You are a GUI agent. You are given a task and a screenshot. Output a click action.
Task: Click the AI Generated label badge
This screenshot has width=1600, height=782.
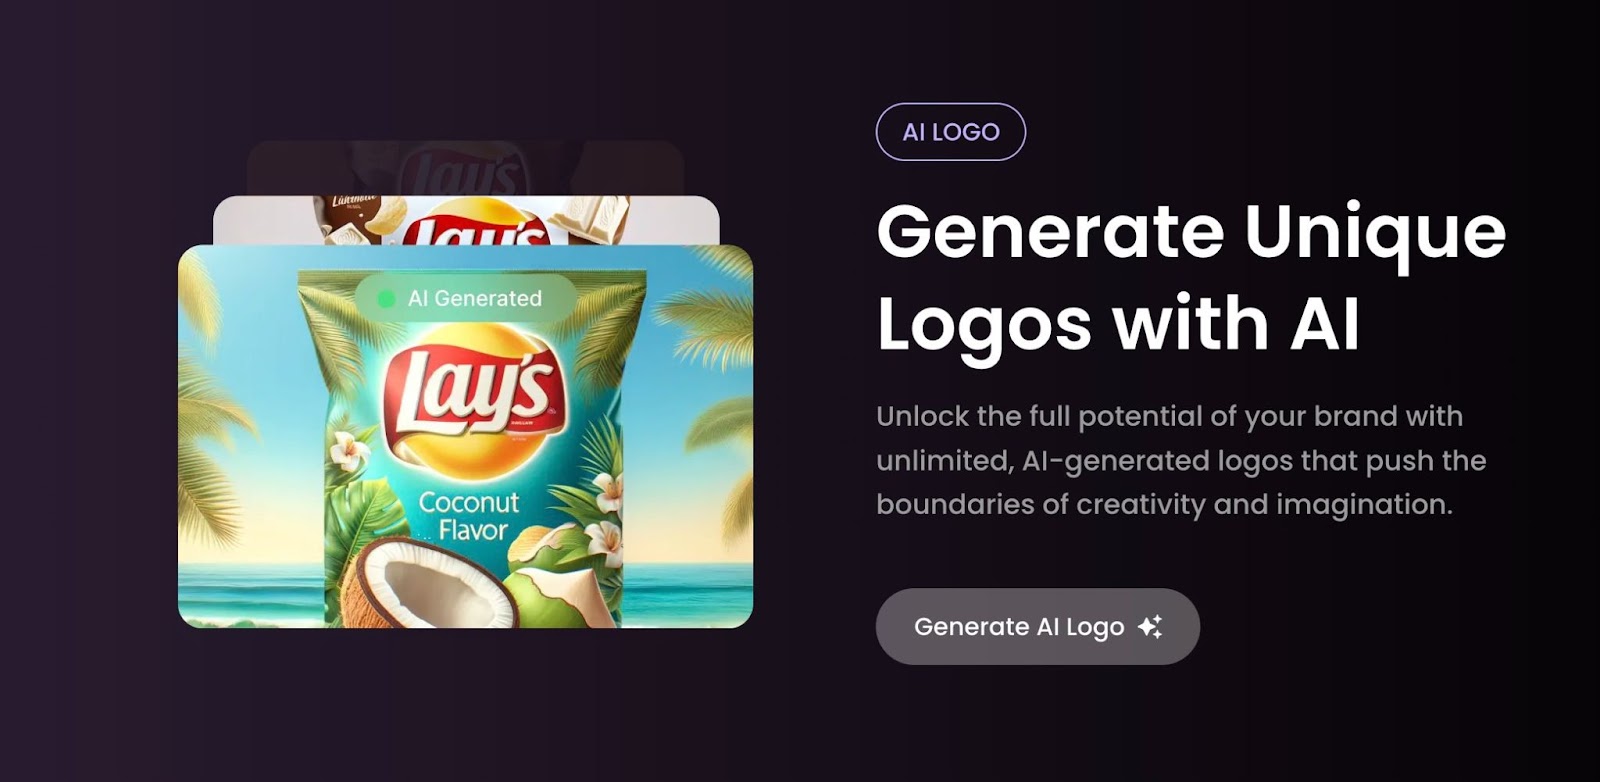466,299
